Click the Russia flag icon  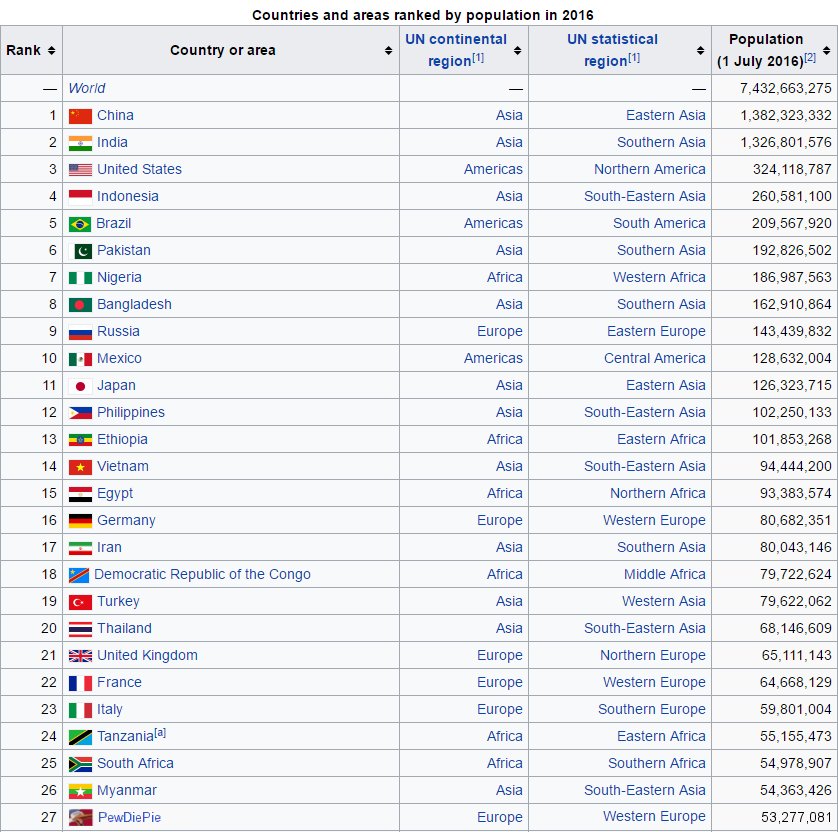coord(80,332)
